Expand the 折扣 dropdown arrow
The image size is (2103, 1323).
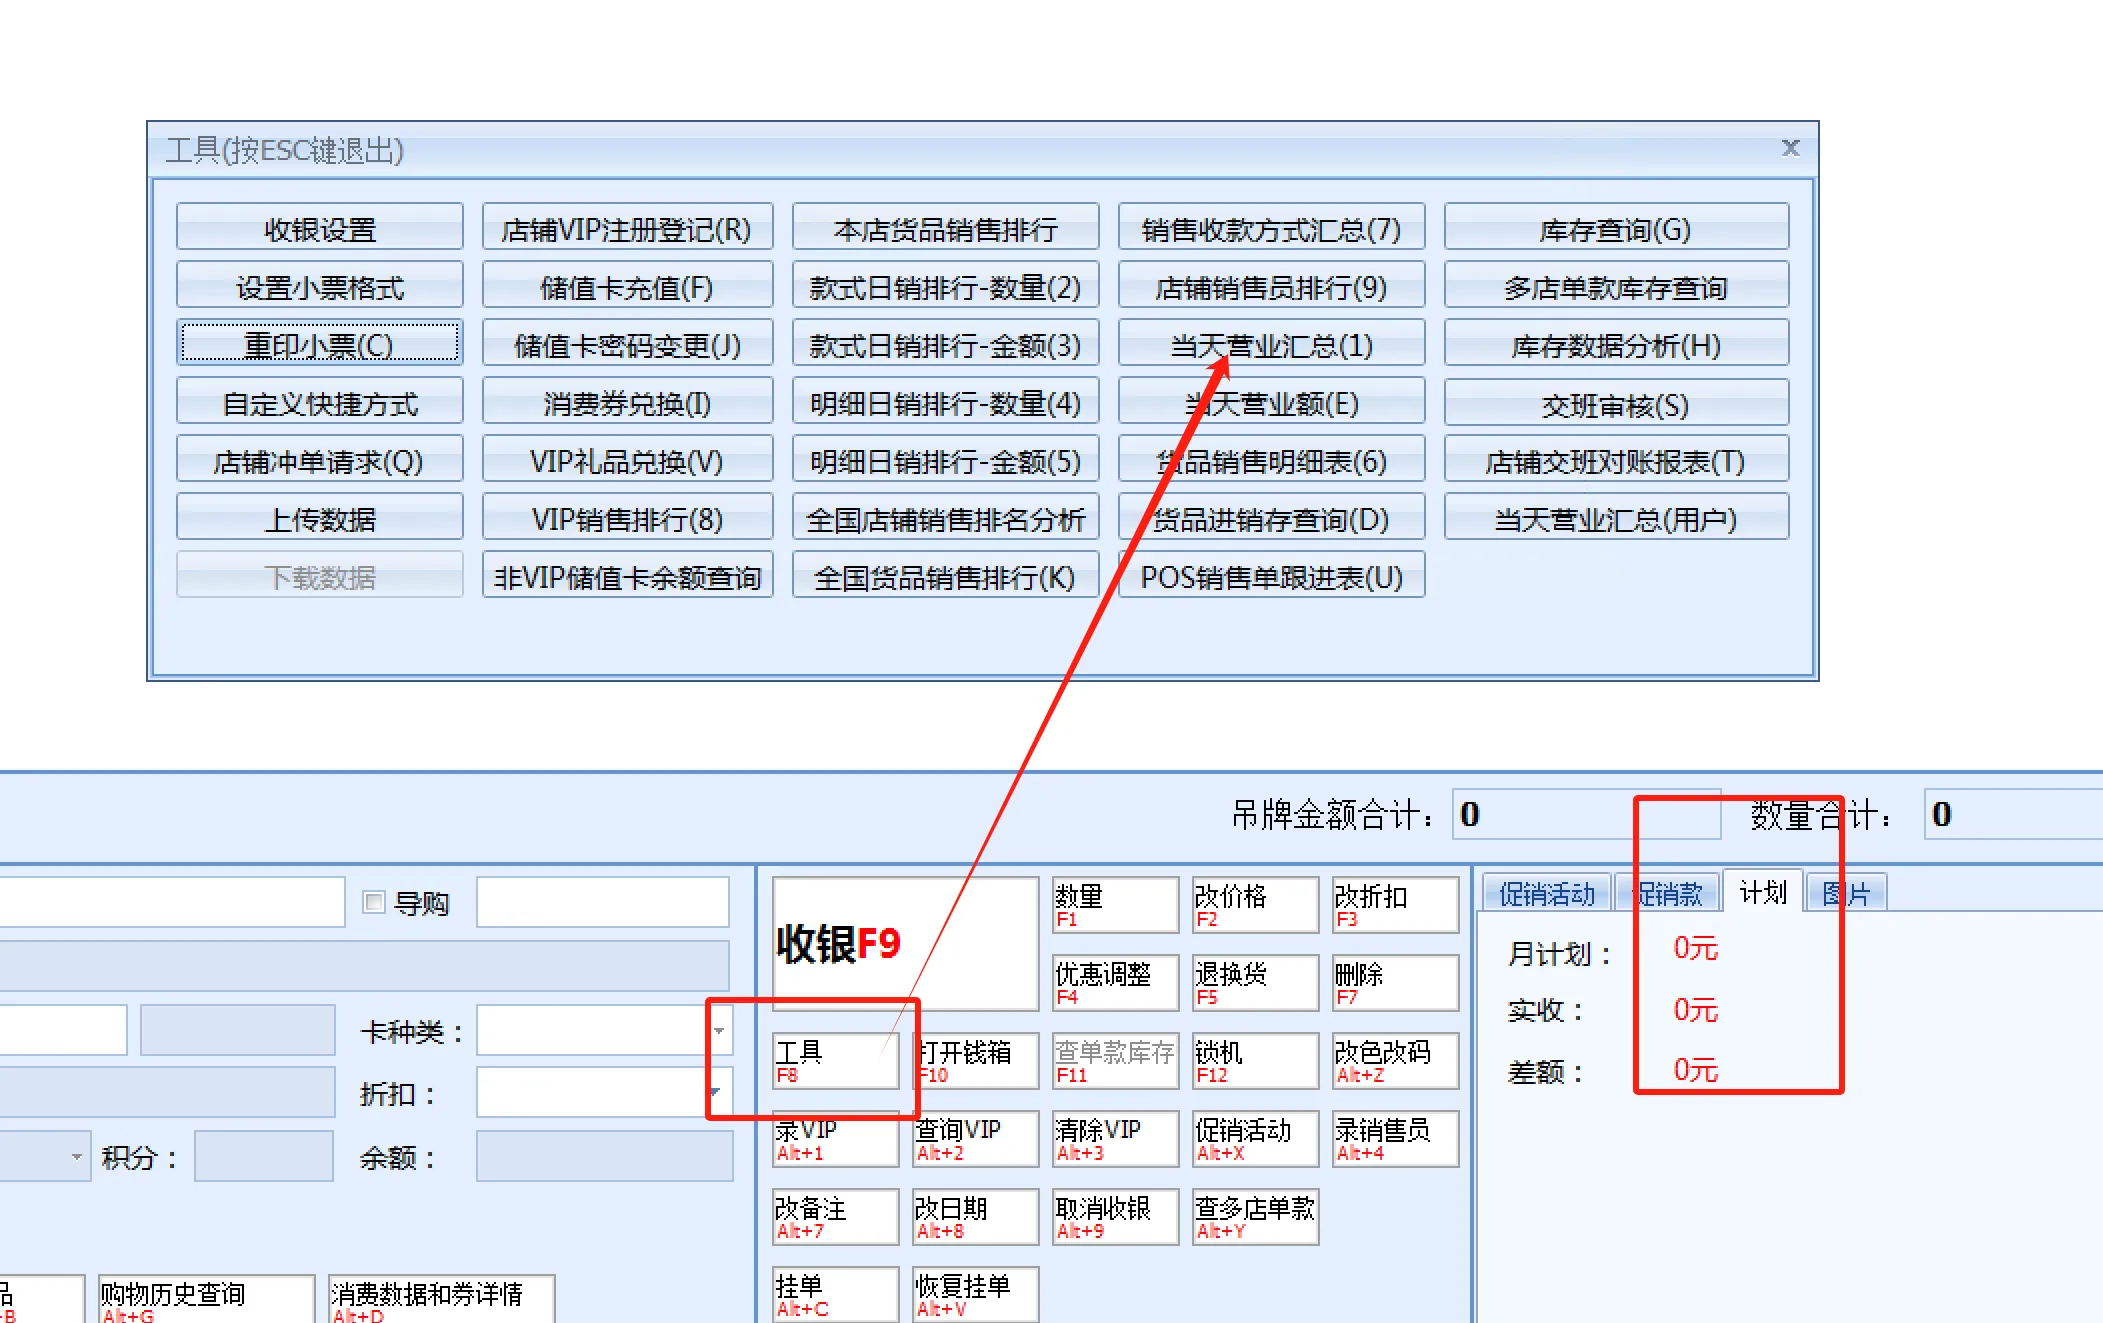(716, 1092)
